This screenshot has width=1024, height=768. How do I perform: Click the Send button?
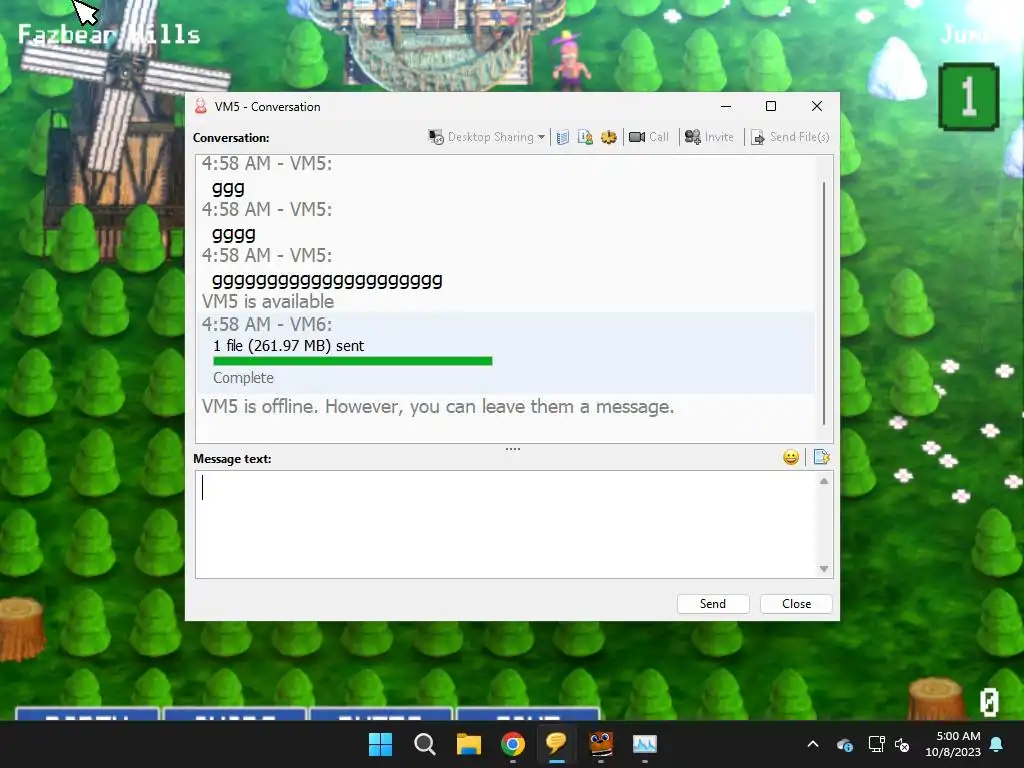pos(713,604)
